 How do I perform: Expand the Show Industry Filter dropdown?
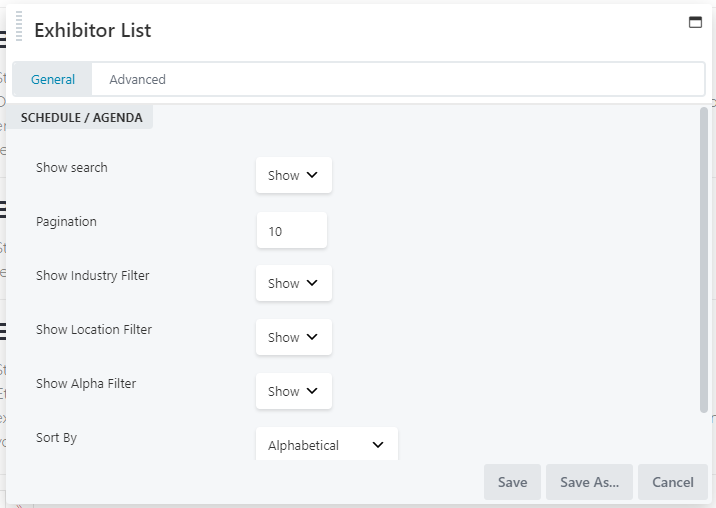pyautogui.click(x=293, y=283)
